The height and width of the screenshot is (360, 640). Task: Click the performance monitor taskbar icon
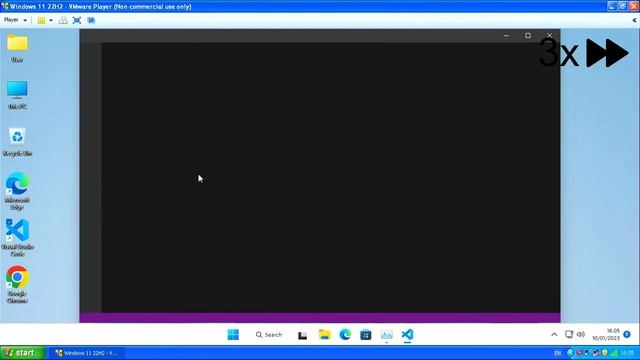(387, 335)
